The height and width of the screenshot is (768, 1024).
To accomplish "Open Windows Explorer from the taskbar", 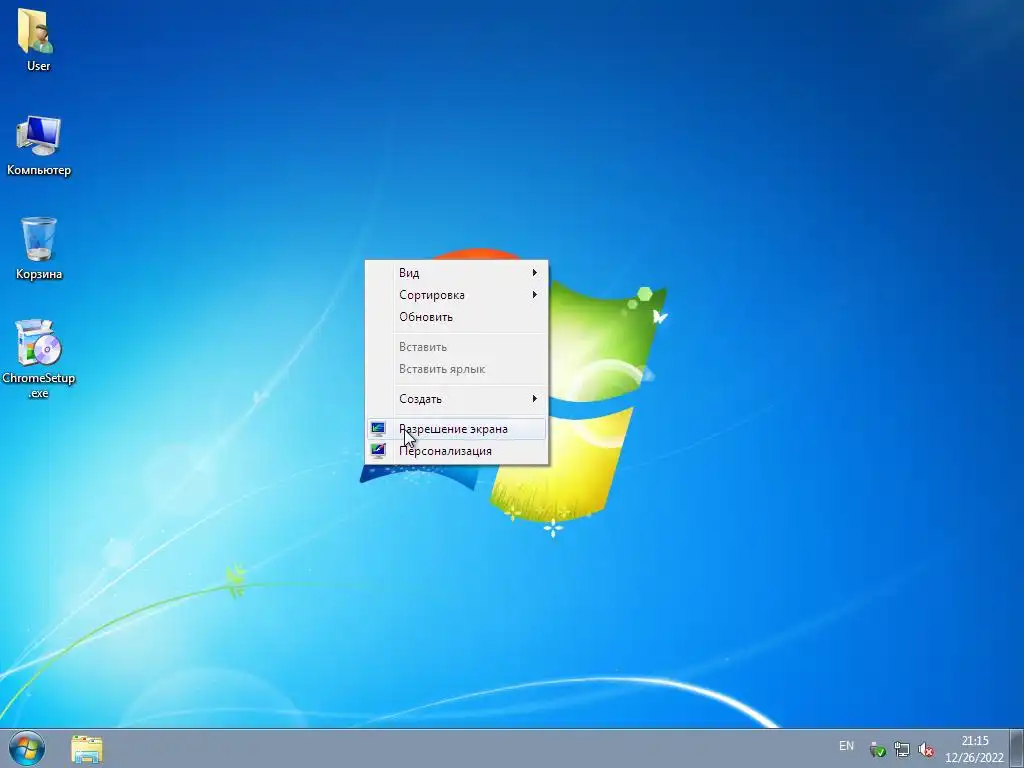I will pos(87,749).
